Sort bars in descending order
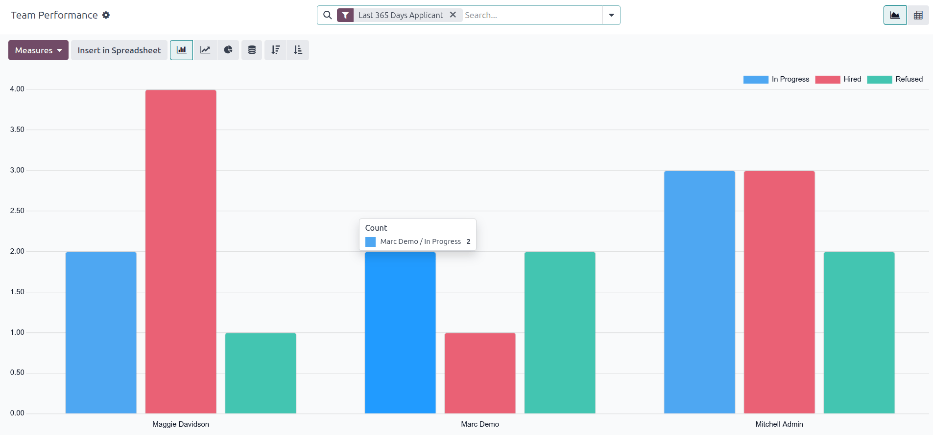Image resolution: width=933 pixels, height=435 pixels. [x=275, y=50]
